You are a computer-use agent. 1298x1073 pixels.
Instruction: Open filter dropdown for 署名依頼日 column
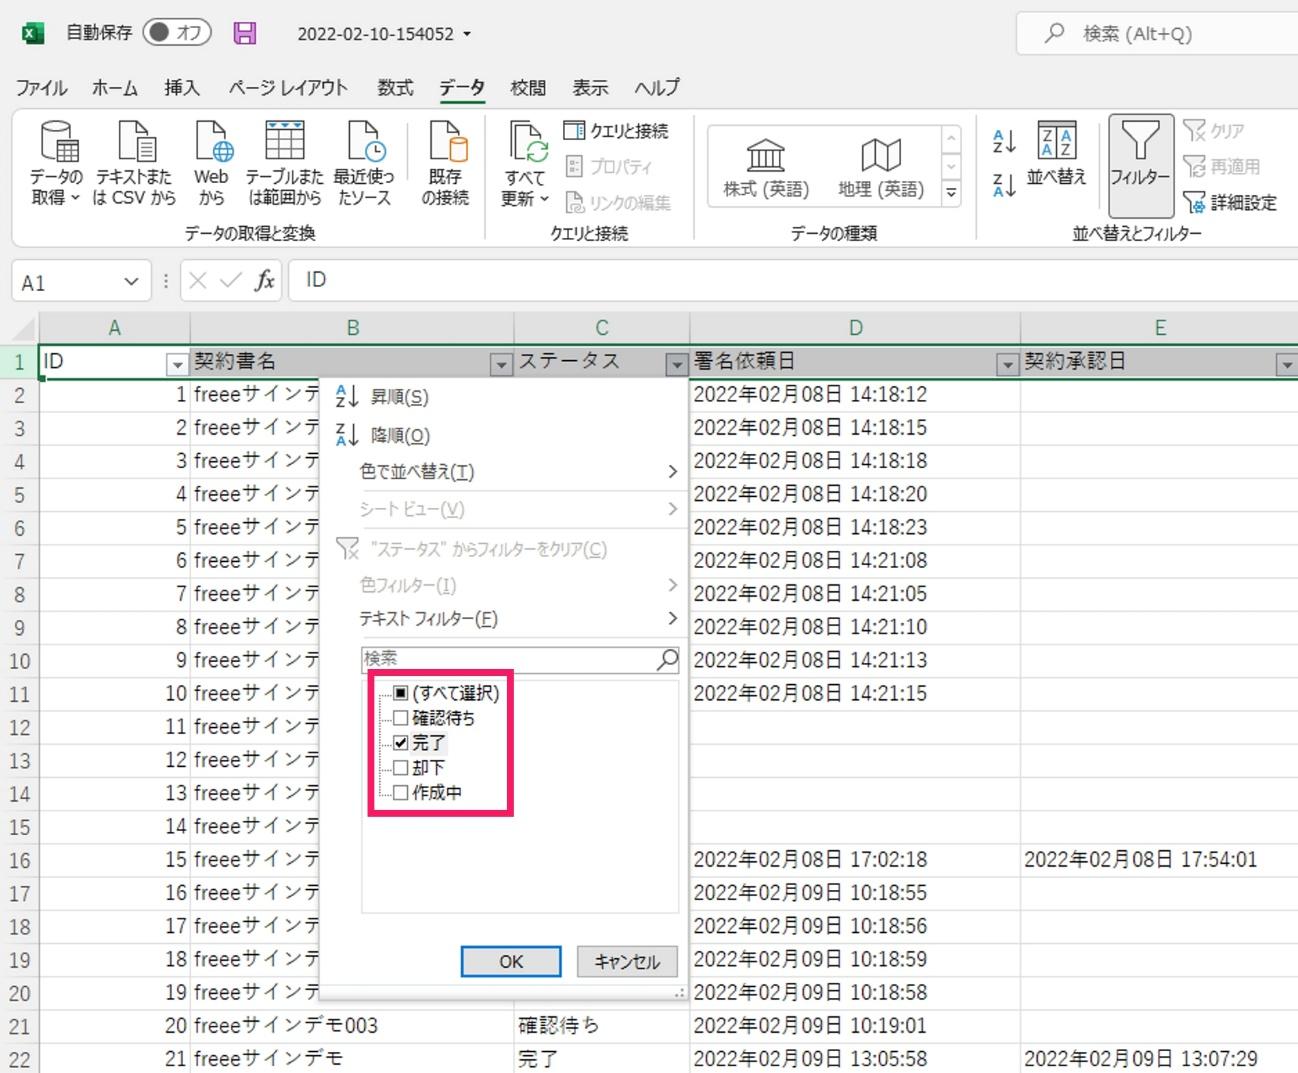(1008, 365)
